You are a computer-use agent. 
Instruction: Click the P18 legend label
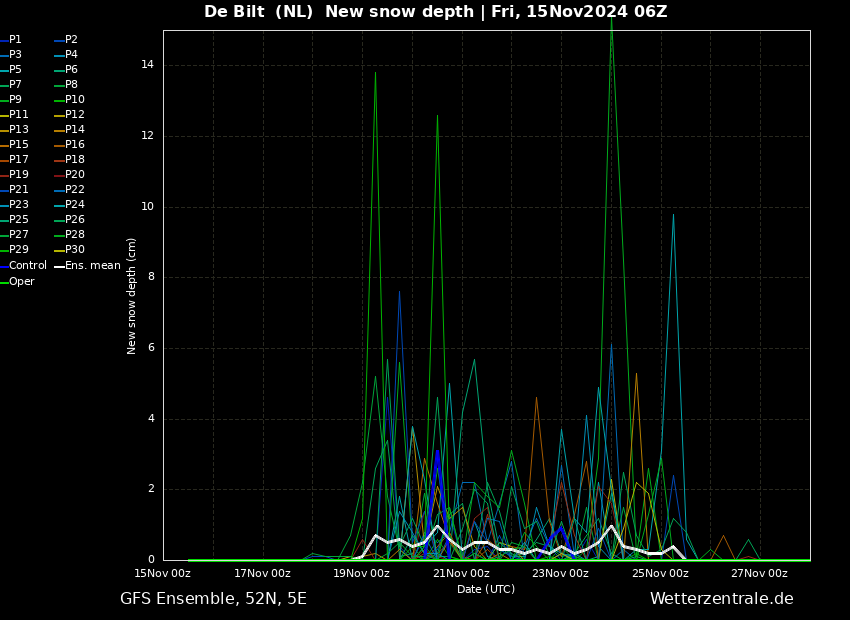(75, 159)
